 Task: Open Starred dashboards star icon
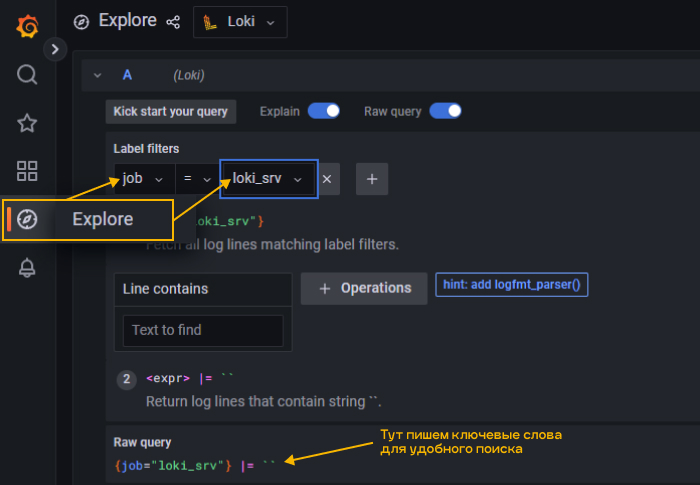tap(27, 123)
